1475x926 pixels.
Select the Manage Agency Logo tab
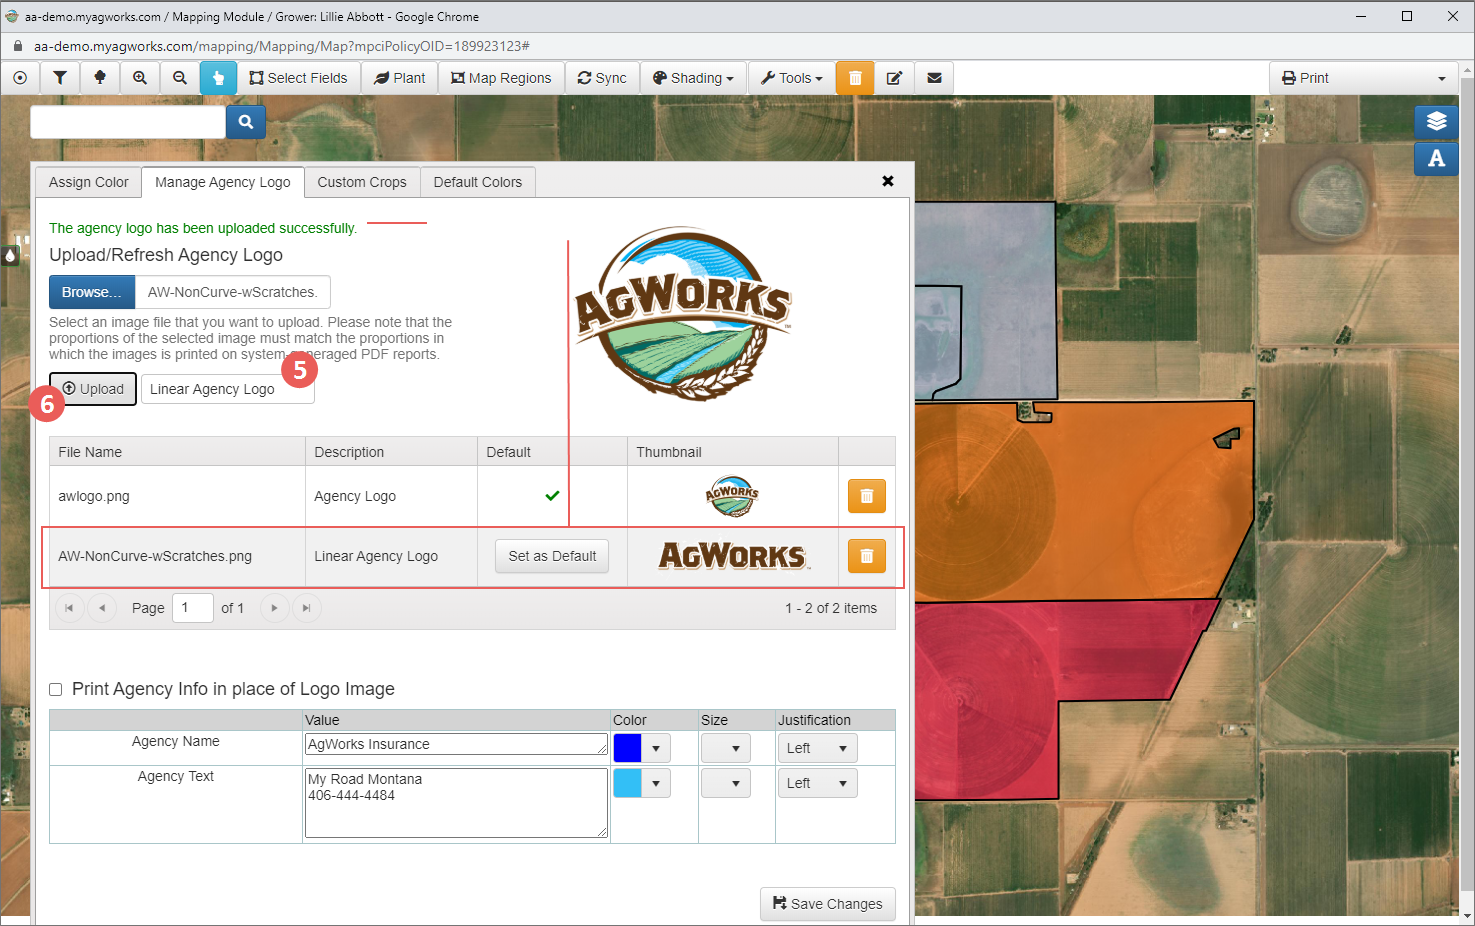tap(223, 182)
